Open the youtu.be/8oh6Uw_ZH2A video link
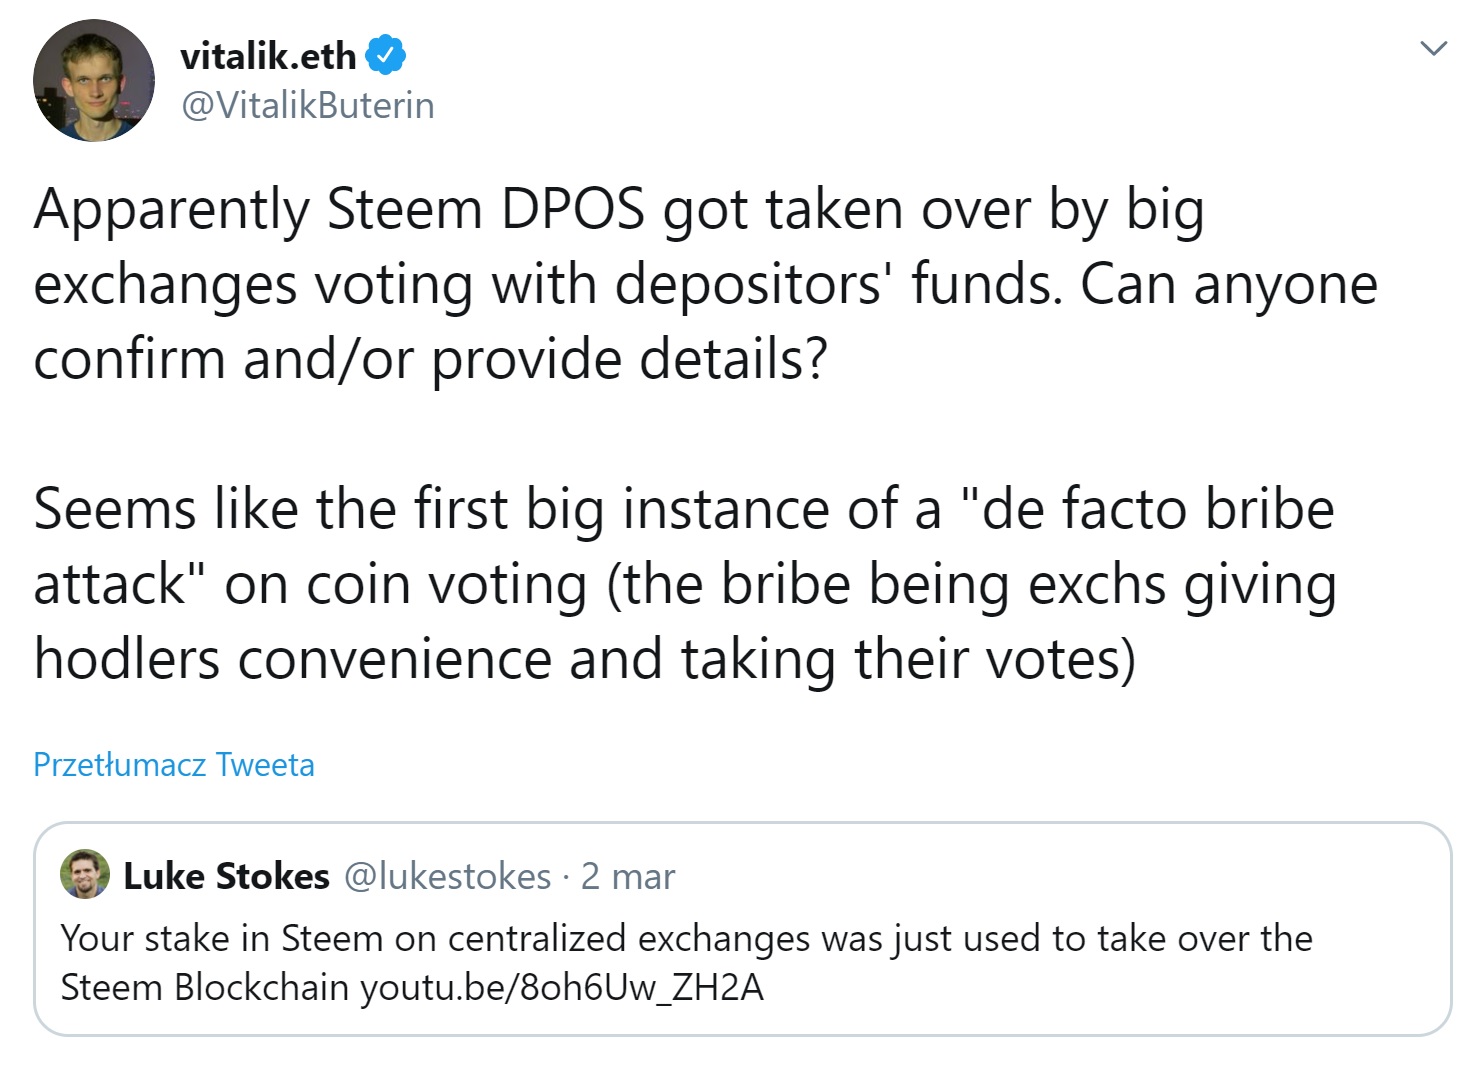The image size is (1477, 1079). [x=561, y=987]
